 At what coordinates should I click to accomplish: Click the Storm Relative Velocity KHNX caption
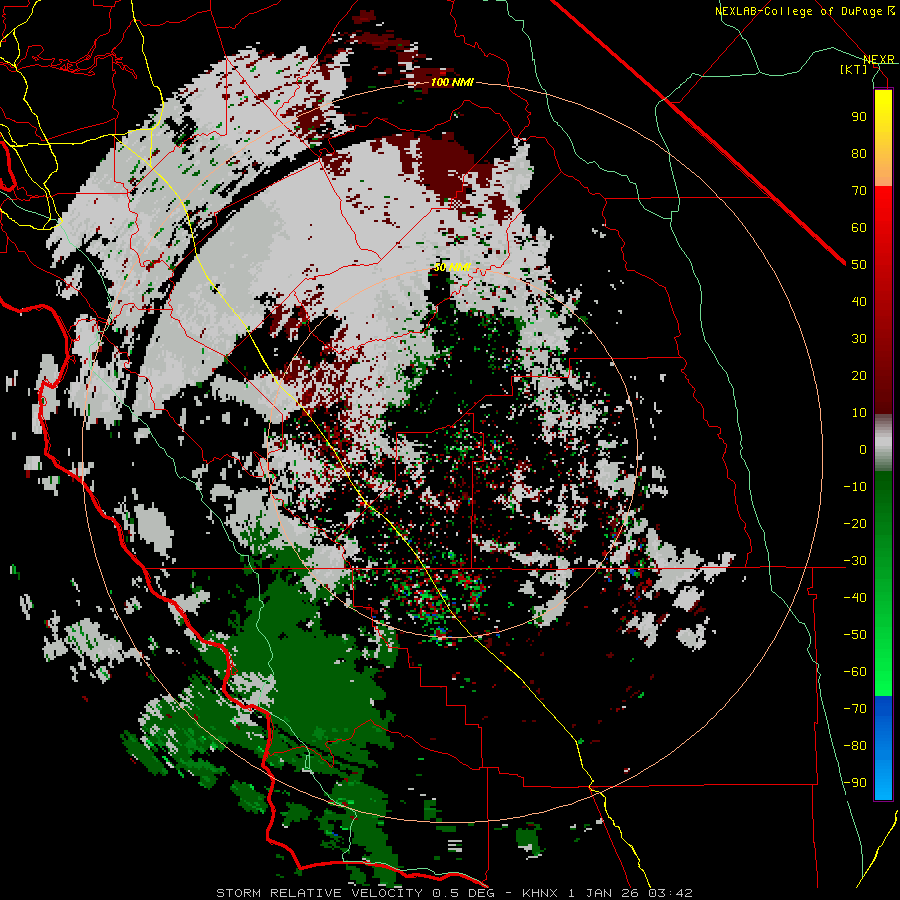click(454, 893)
